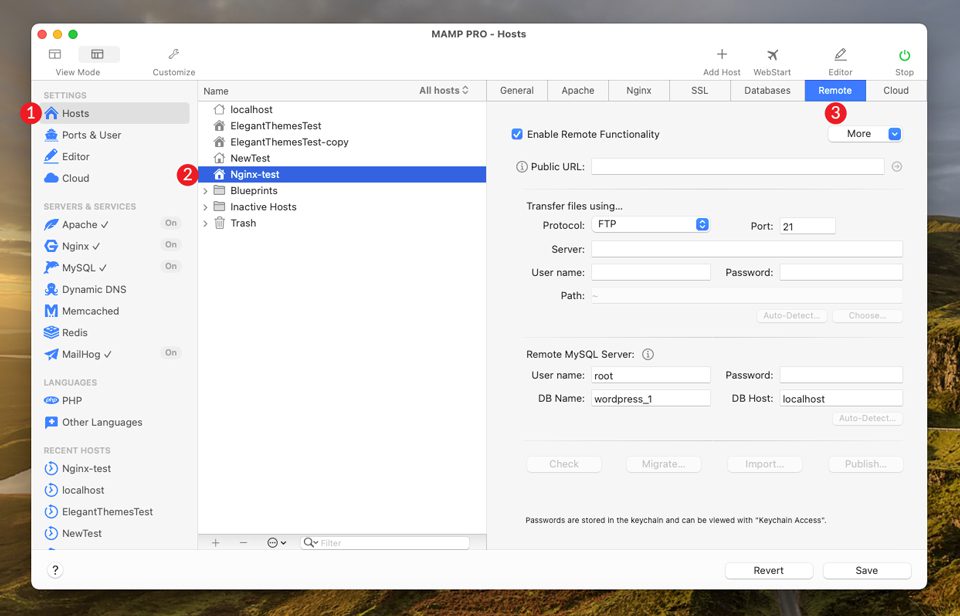This screenshot has width=960, height=616.
Task: Open the All hosts filter dropdown
Action: 444,91
